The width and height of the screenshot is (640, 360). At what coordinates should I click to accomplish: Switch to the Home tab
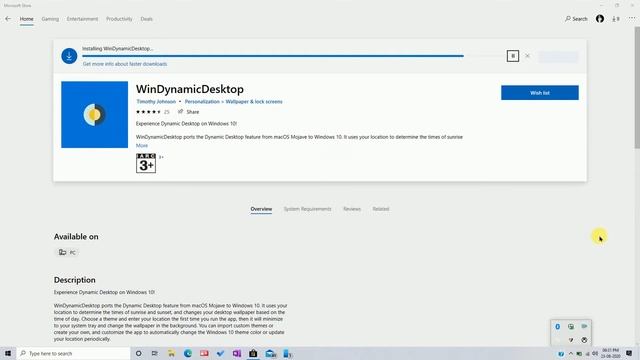(27, 19)
